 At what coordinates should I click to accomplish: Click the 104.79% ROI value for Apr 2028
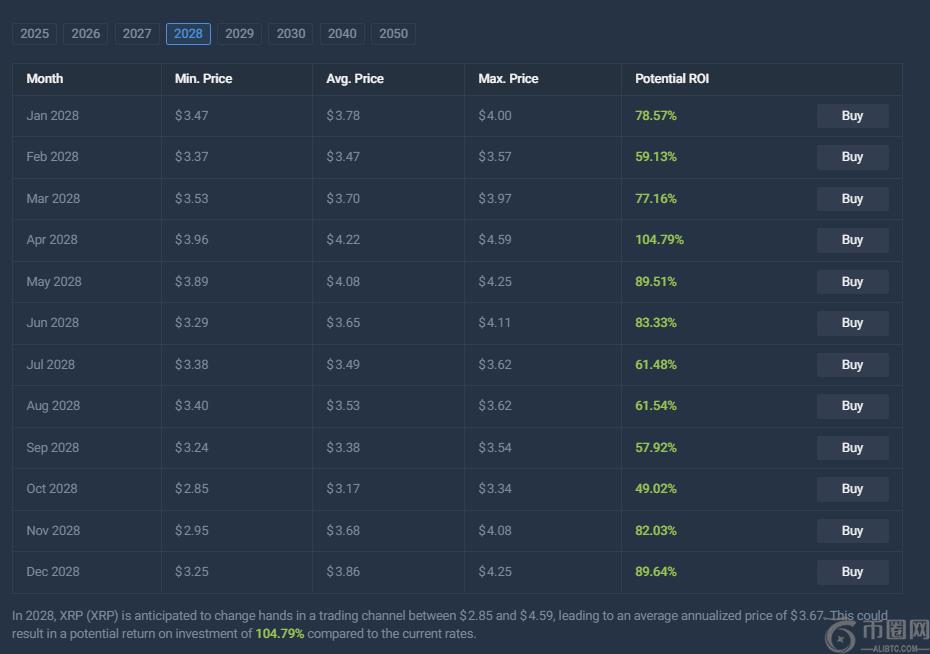[659, 240]
